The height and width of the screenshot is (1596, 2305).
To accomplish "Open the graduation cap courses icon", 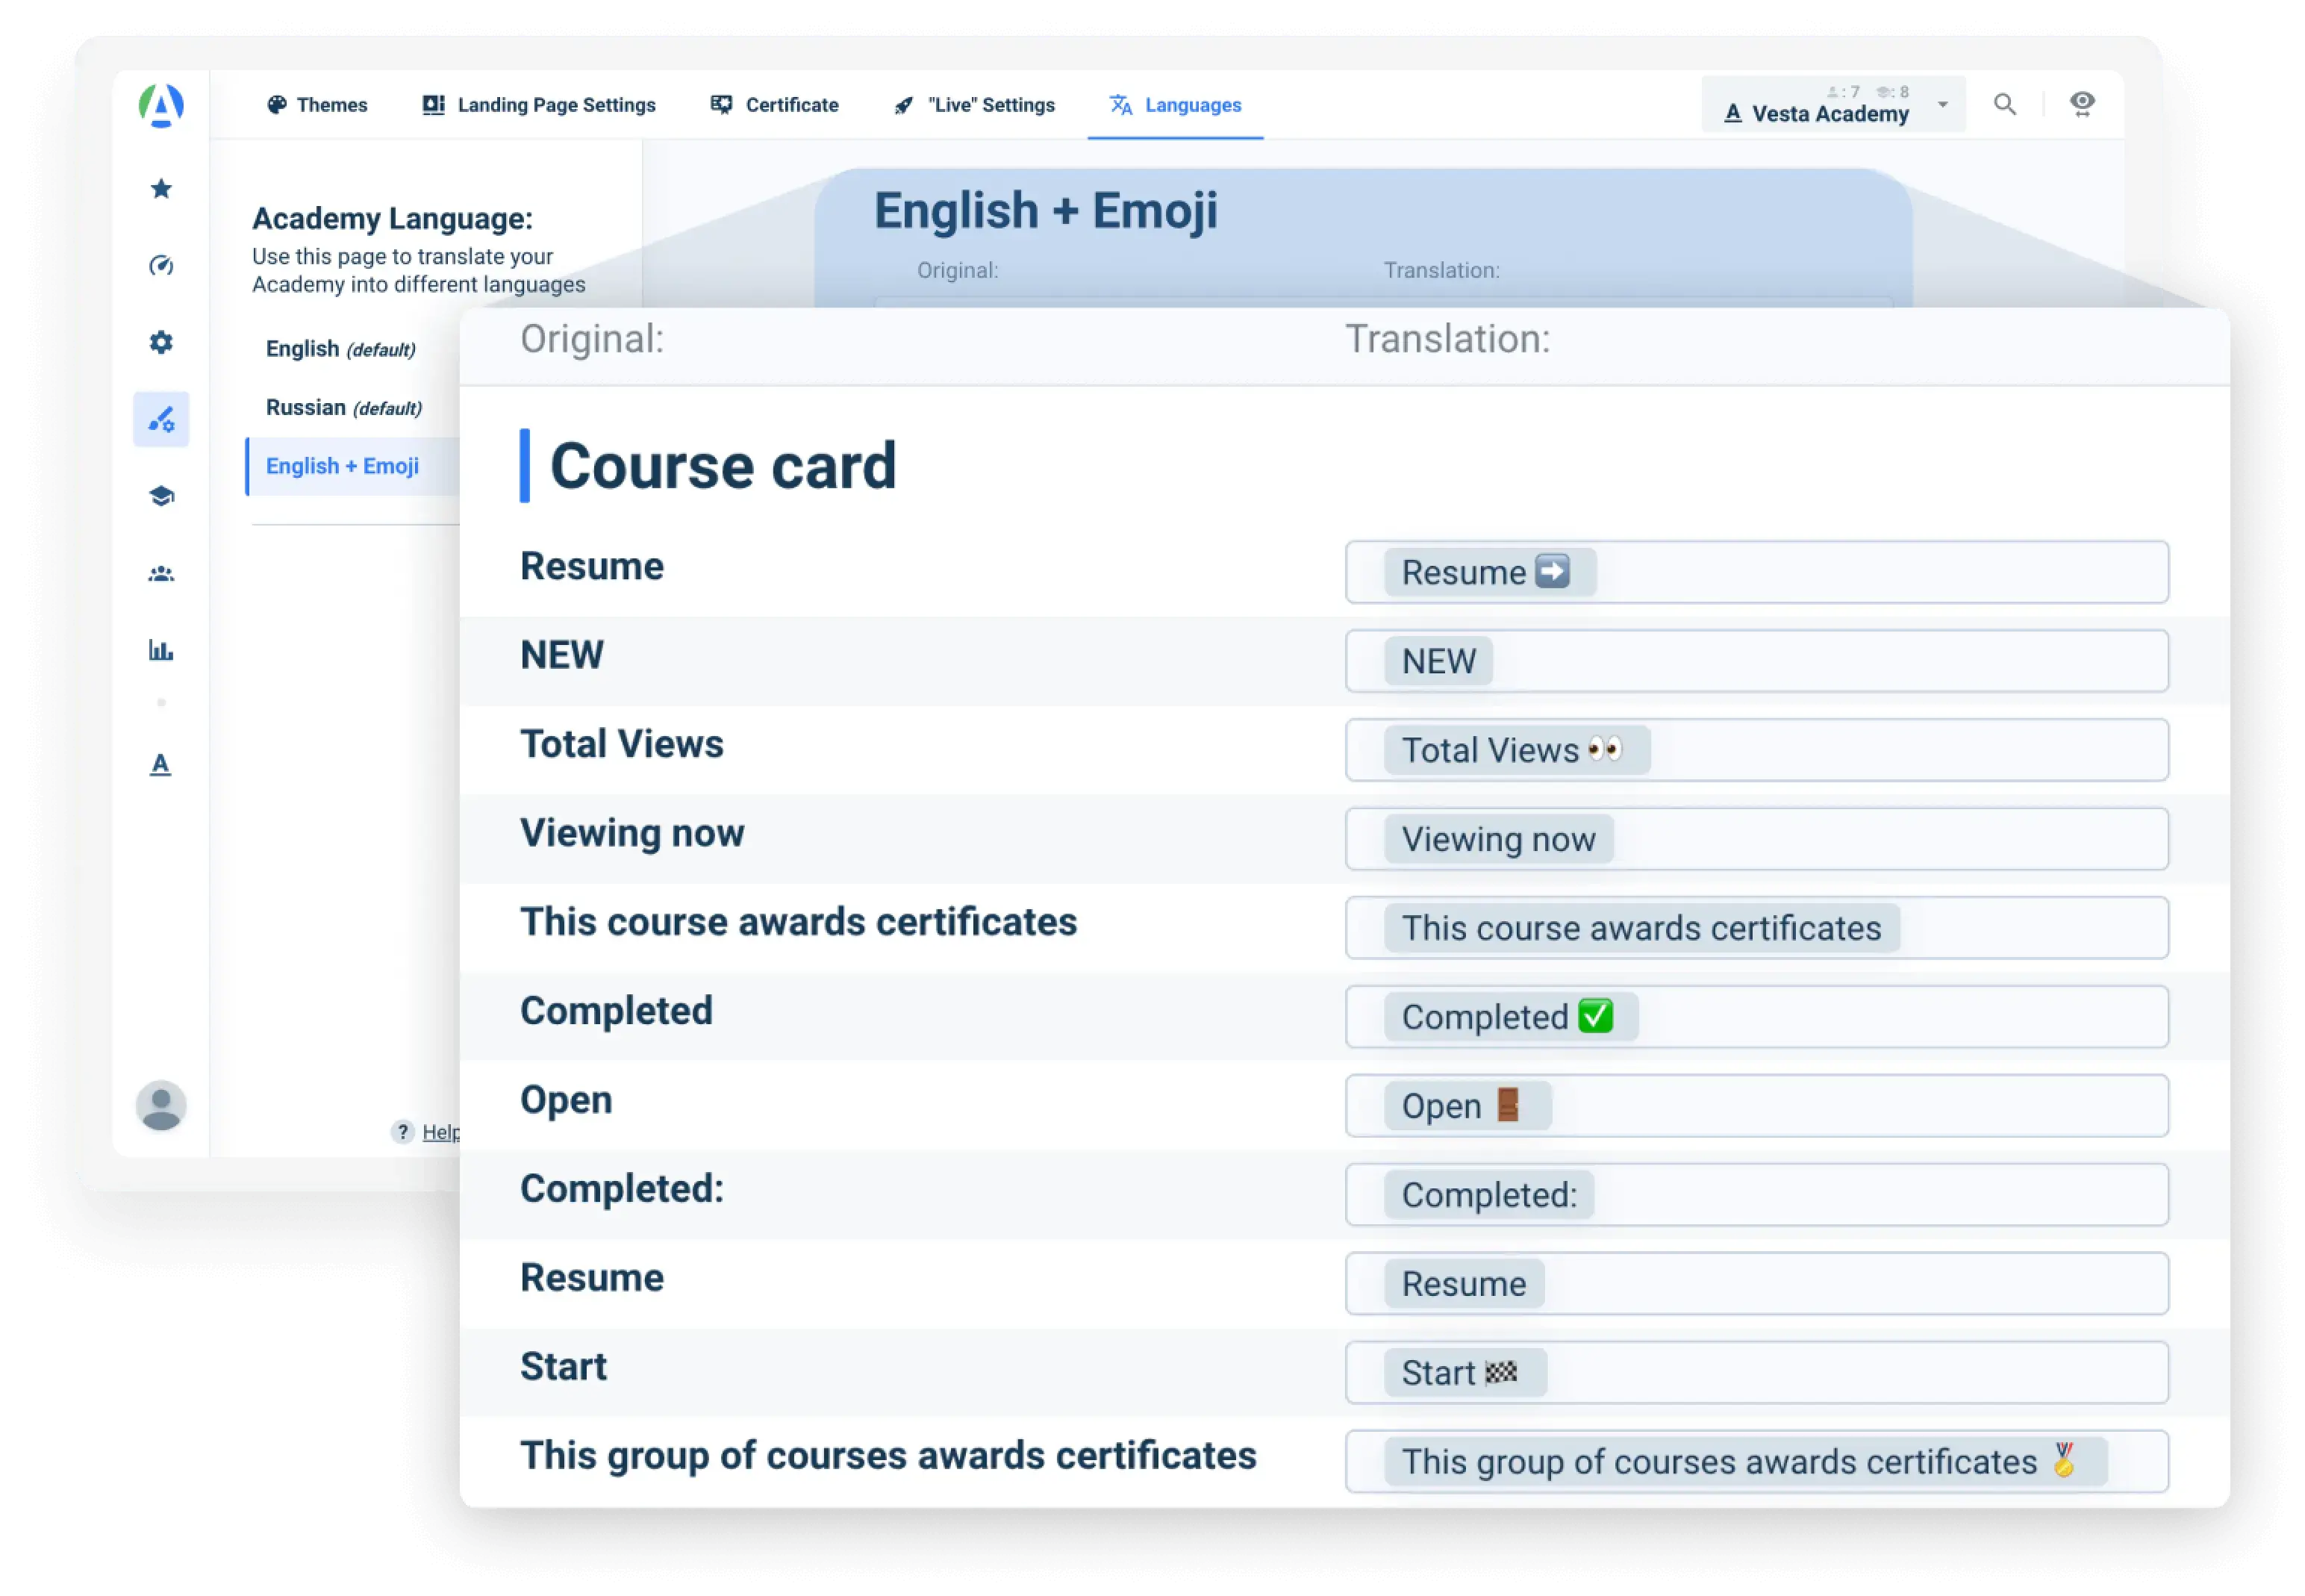I will tap(161, 496).
